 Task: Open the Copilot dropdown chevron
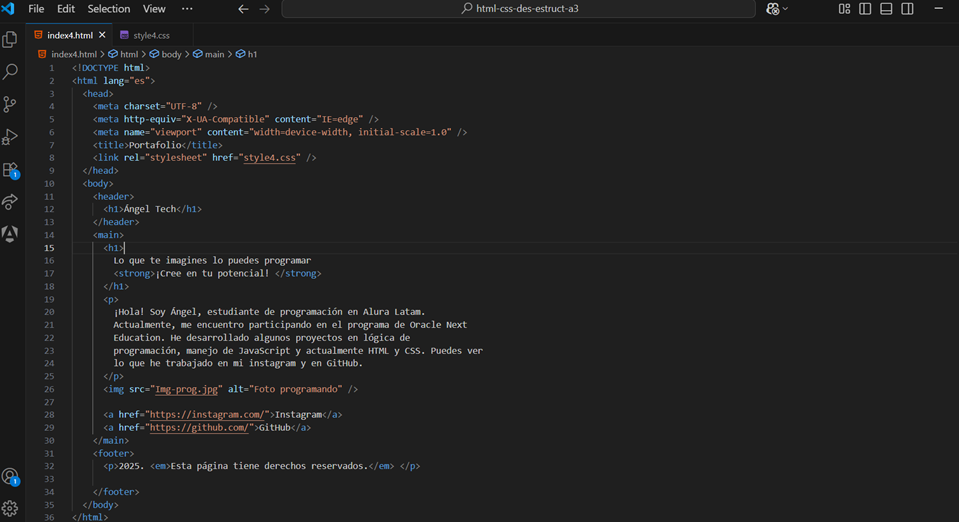(785, 9)
